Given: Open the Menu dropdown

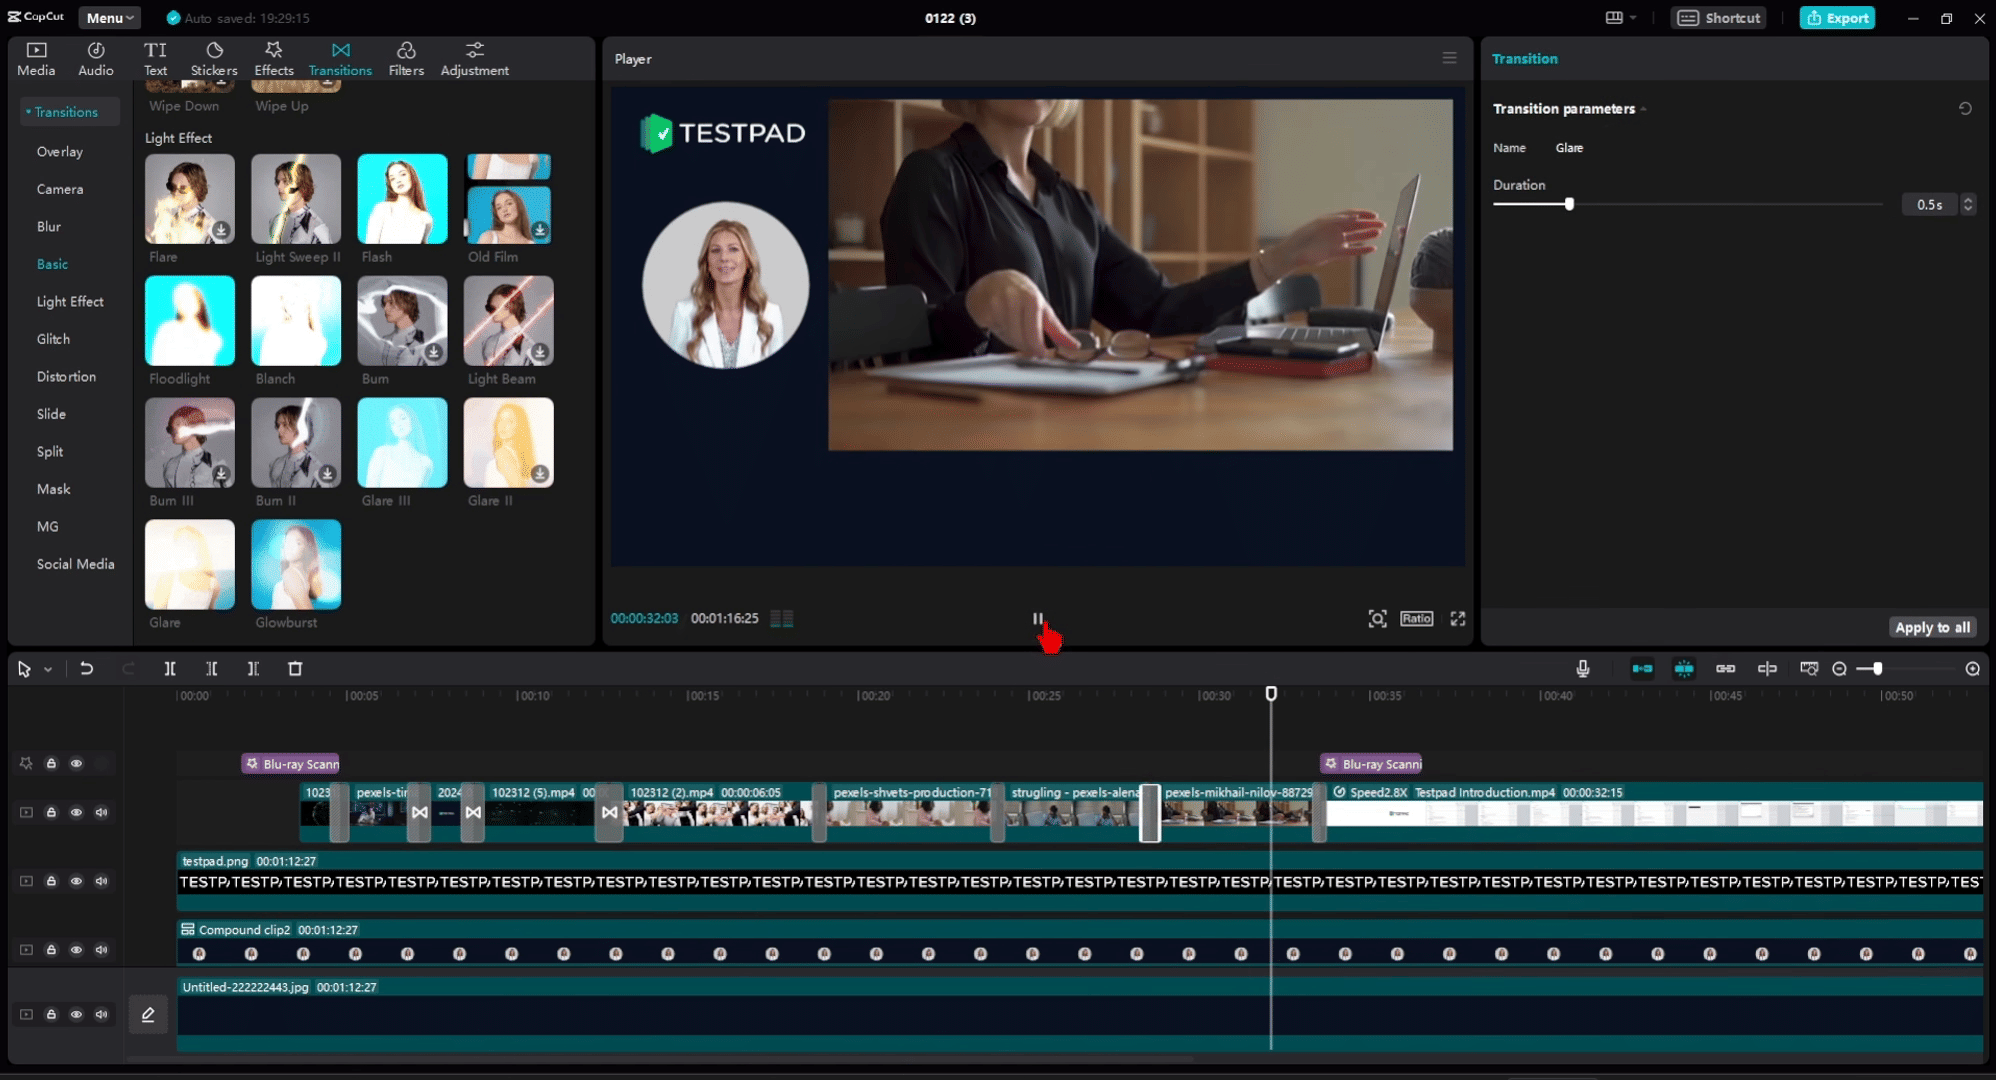Looking at the screenshot, I should (109, 18).
